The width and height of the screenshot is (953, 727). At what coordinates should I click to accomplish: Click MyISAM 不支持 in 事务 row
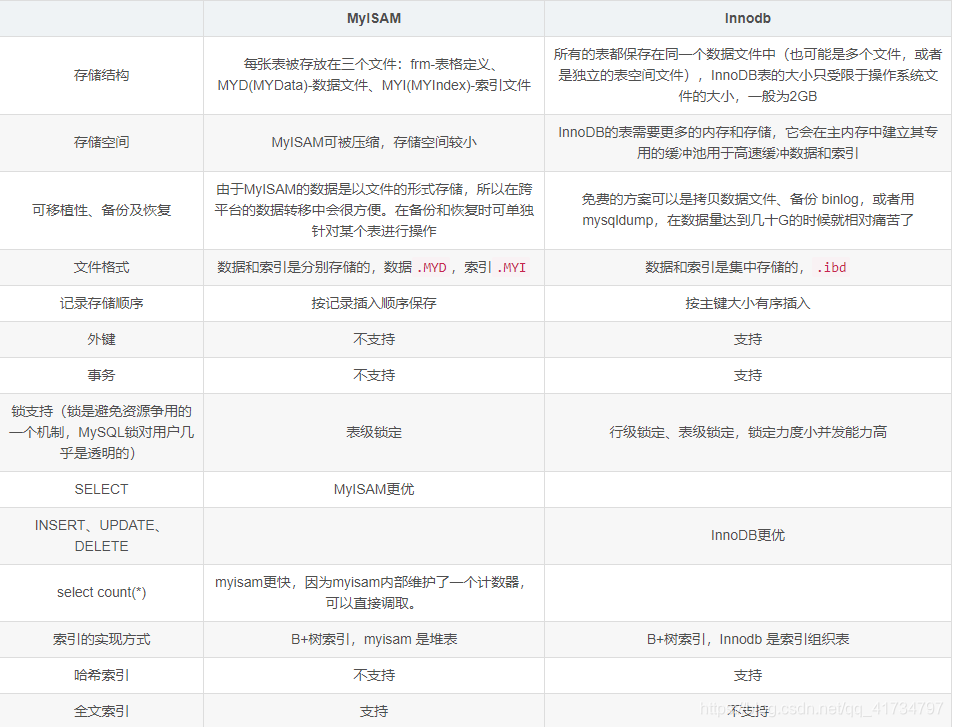[x=374, y=375]
